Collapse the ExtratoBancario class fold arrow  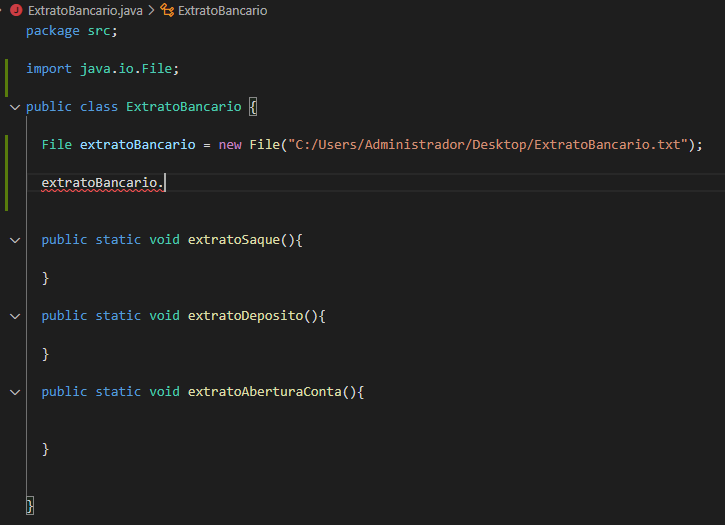[15, 107]
